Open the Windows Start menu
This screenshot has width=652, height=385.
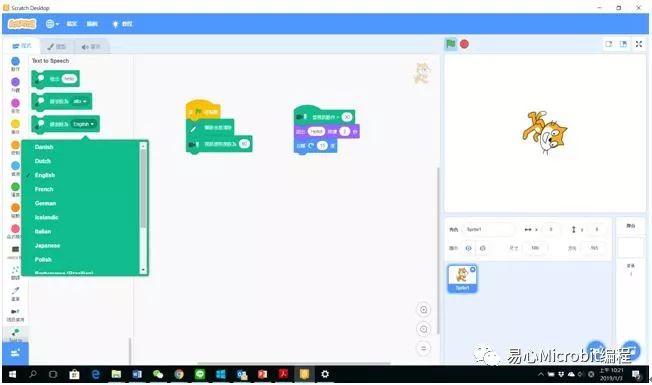click(12, 375)
